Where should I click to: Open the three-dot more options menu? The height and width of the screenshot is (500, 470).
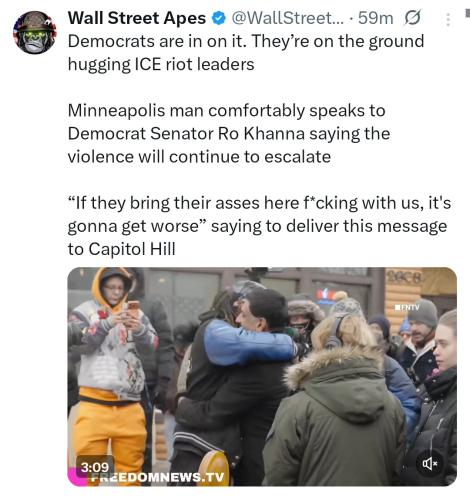tap(448, 20)
